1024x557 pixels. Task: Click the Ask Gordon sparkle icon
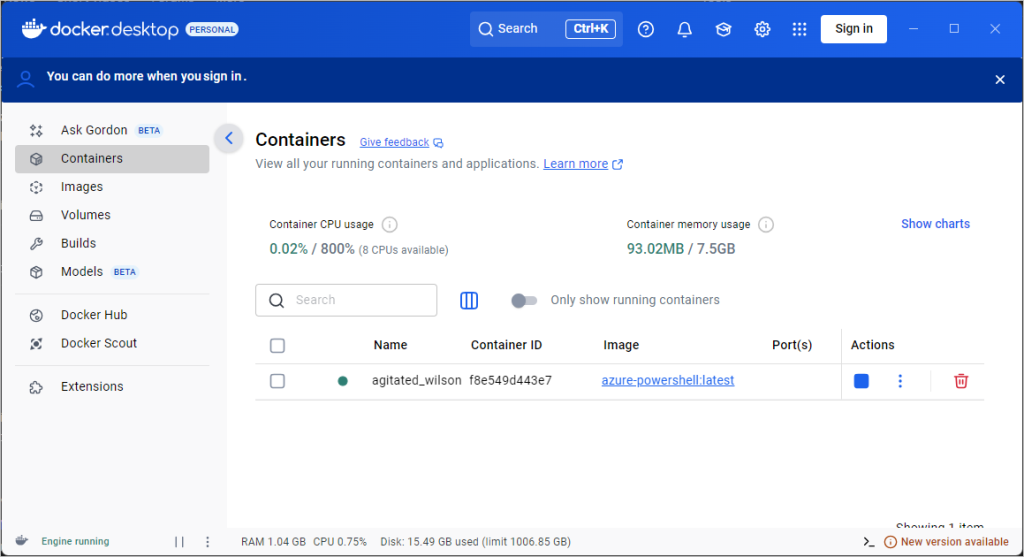coord(37,131)
